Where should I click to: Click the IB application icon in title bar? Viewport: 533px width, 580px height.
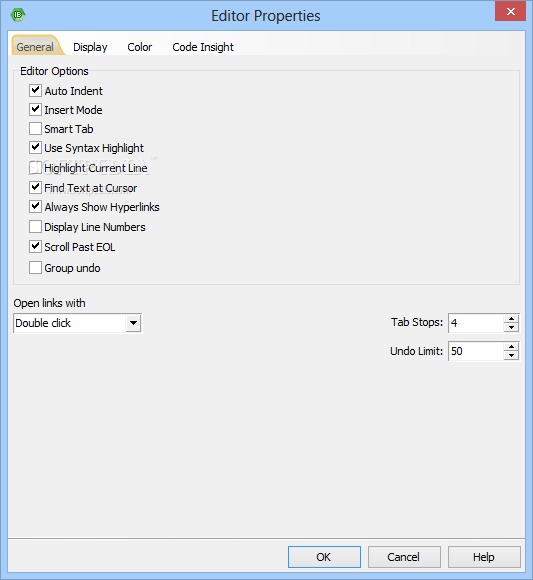coord(17,15)
